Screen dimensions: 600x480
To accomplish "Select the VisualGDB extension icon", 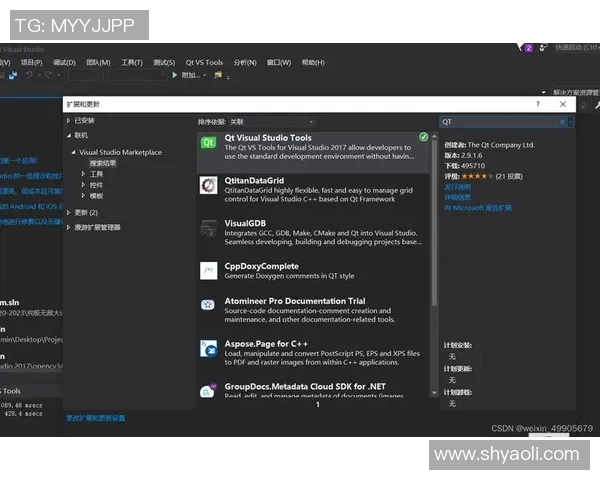I will coord(208,227).
